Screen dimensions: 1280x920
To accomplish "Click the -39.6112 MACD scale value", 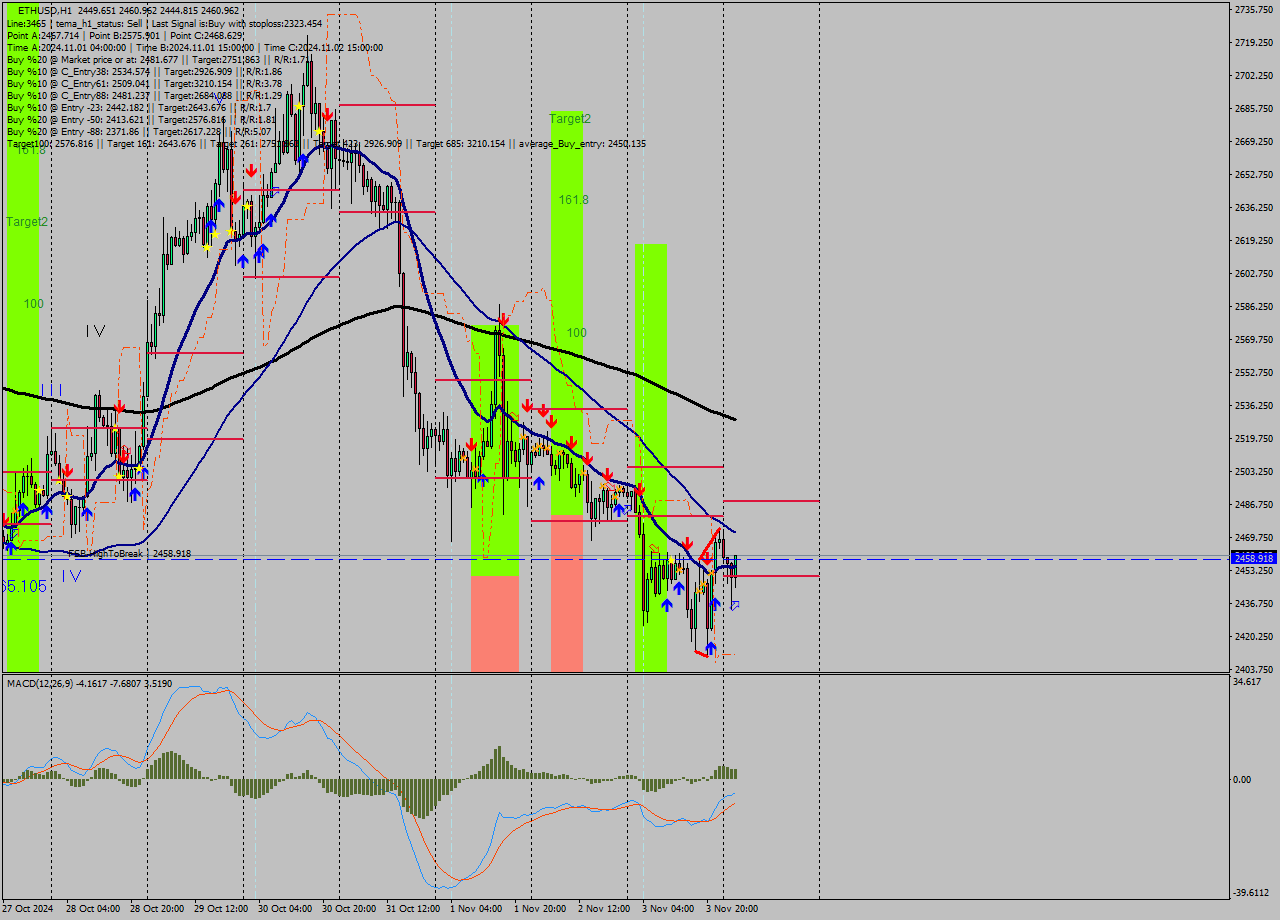I will [x=1250, y=893].
